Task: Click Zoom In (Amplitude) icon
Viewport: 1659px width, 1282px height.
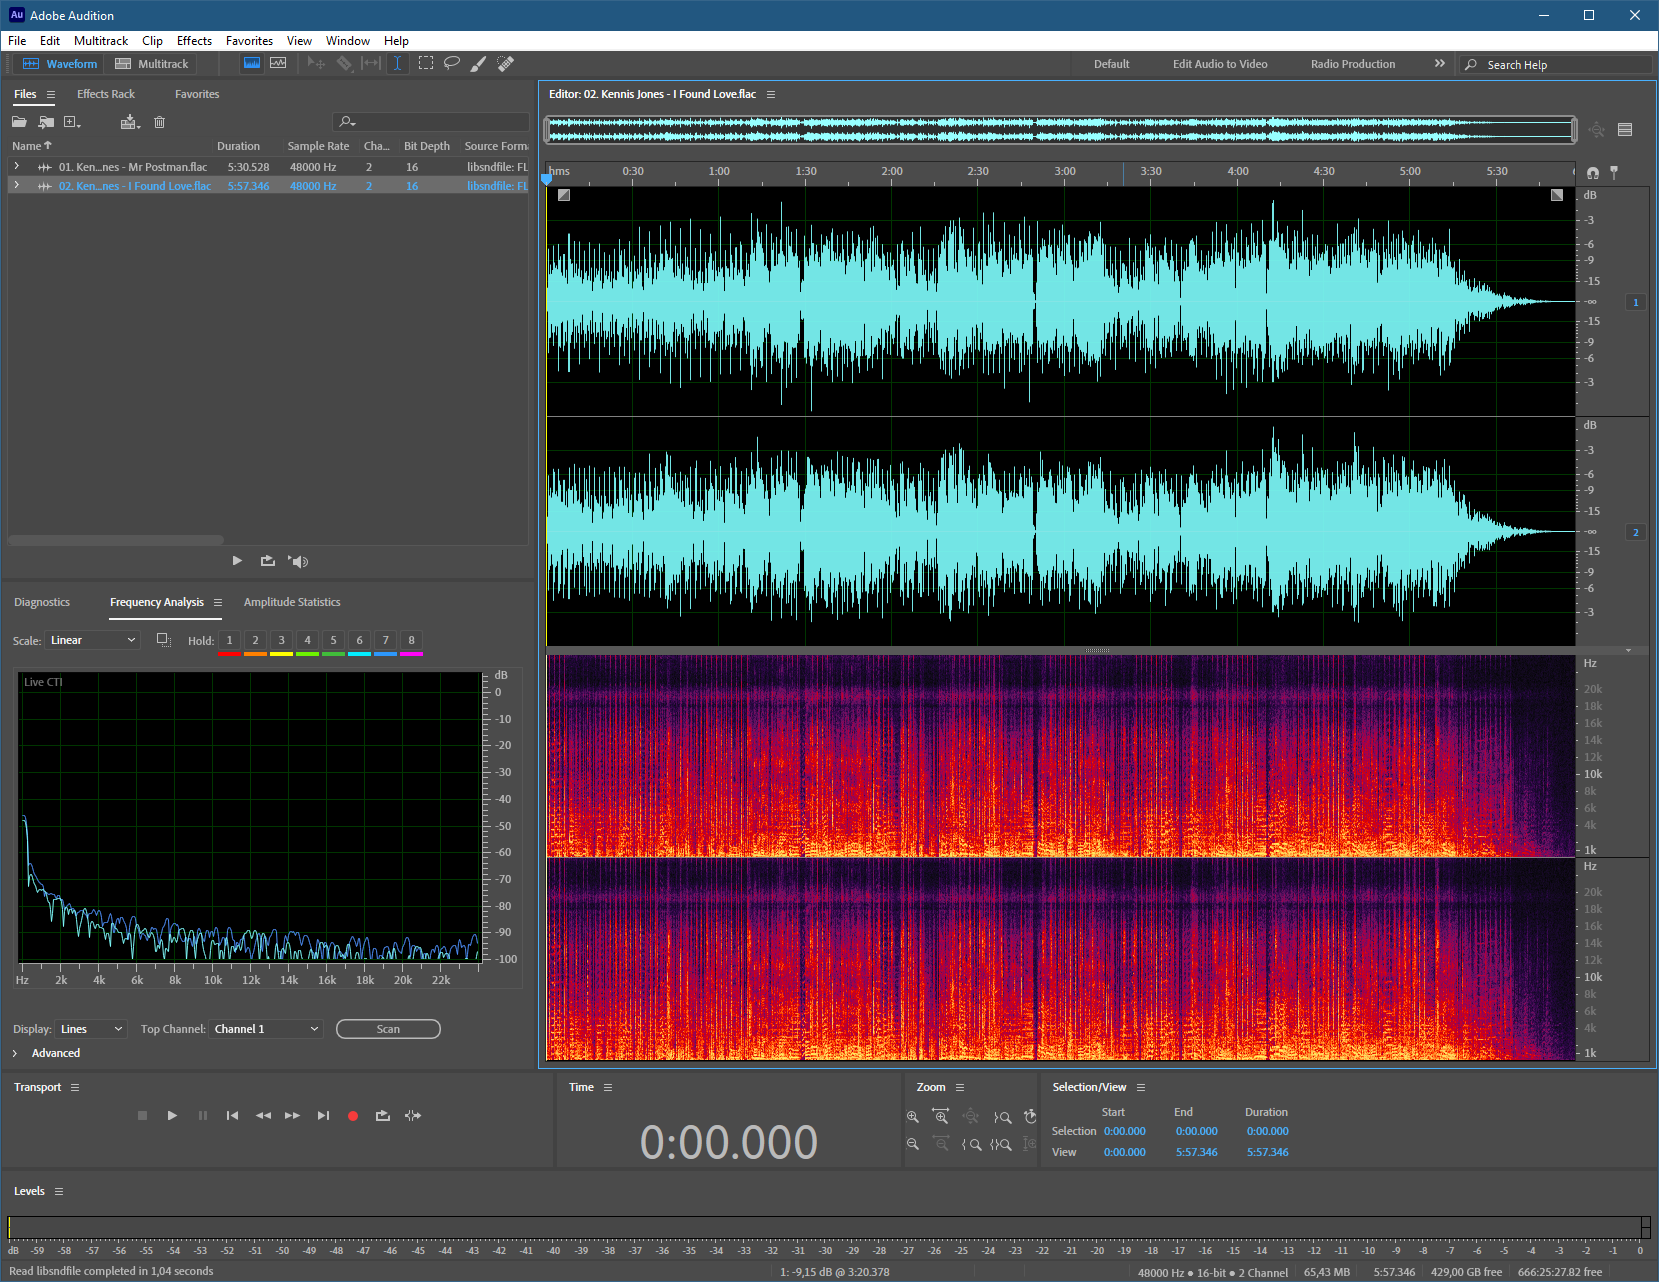Action: click(913, 1117)
